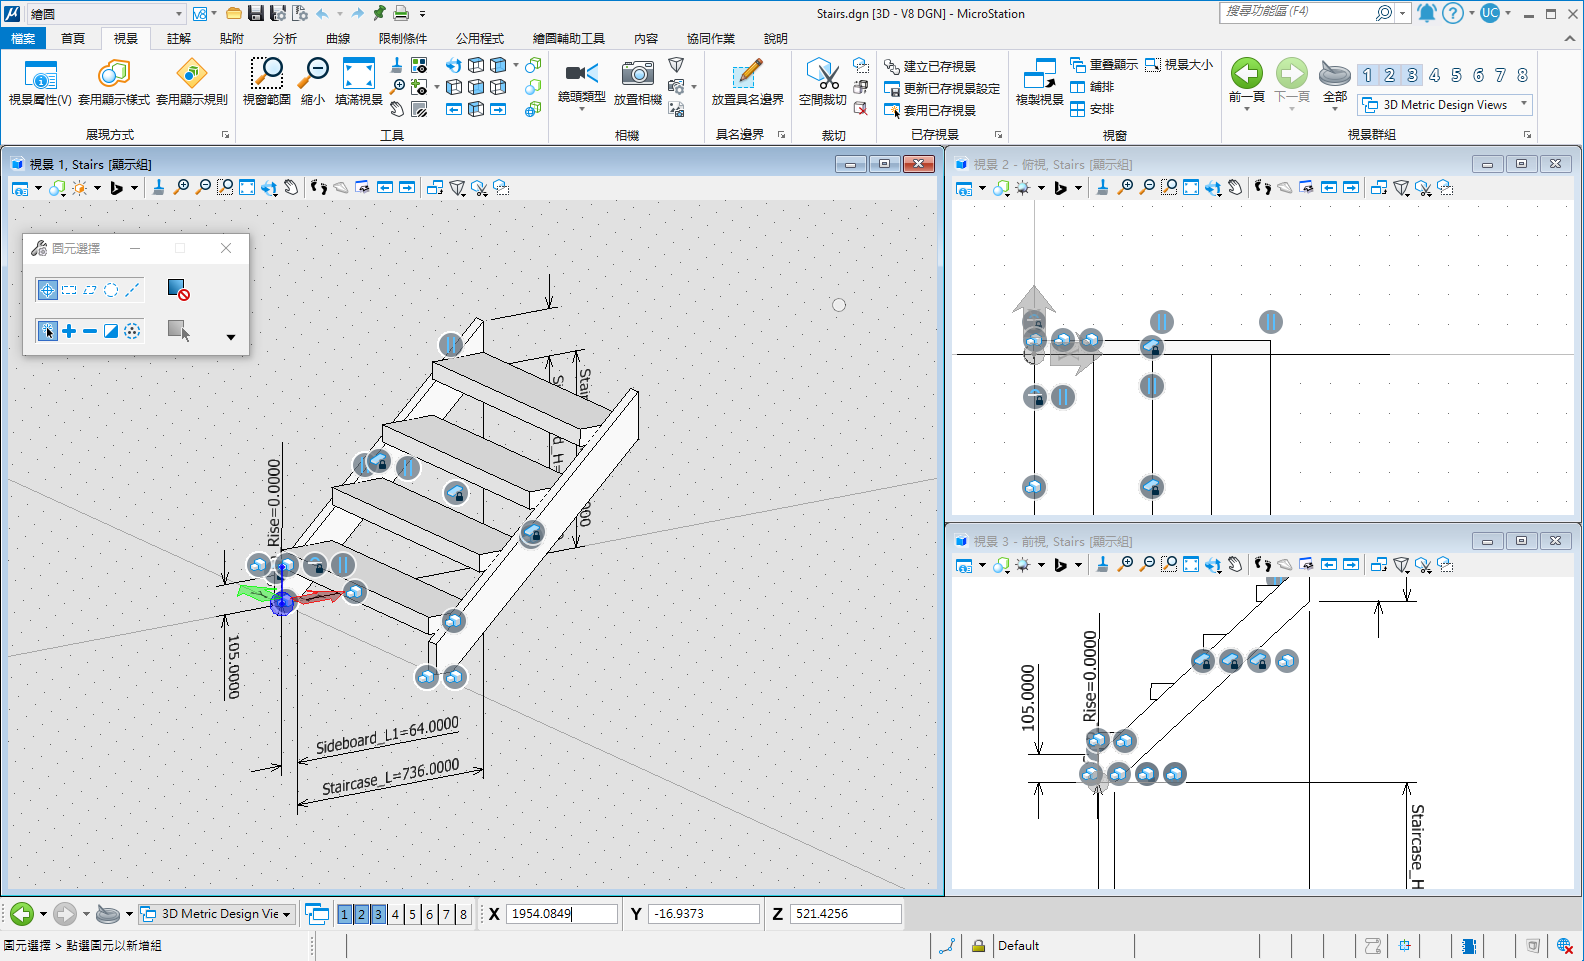This screenshot has height=961, width=1584.
Task: Click Rotate View icon in View 1 toolbar
Action: (269, 188)
